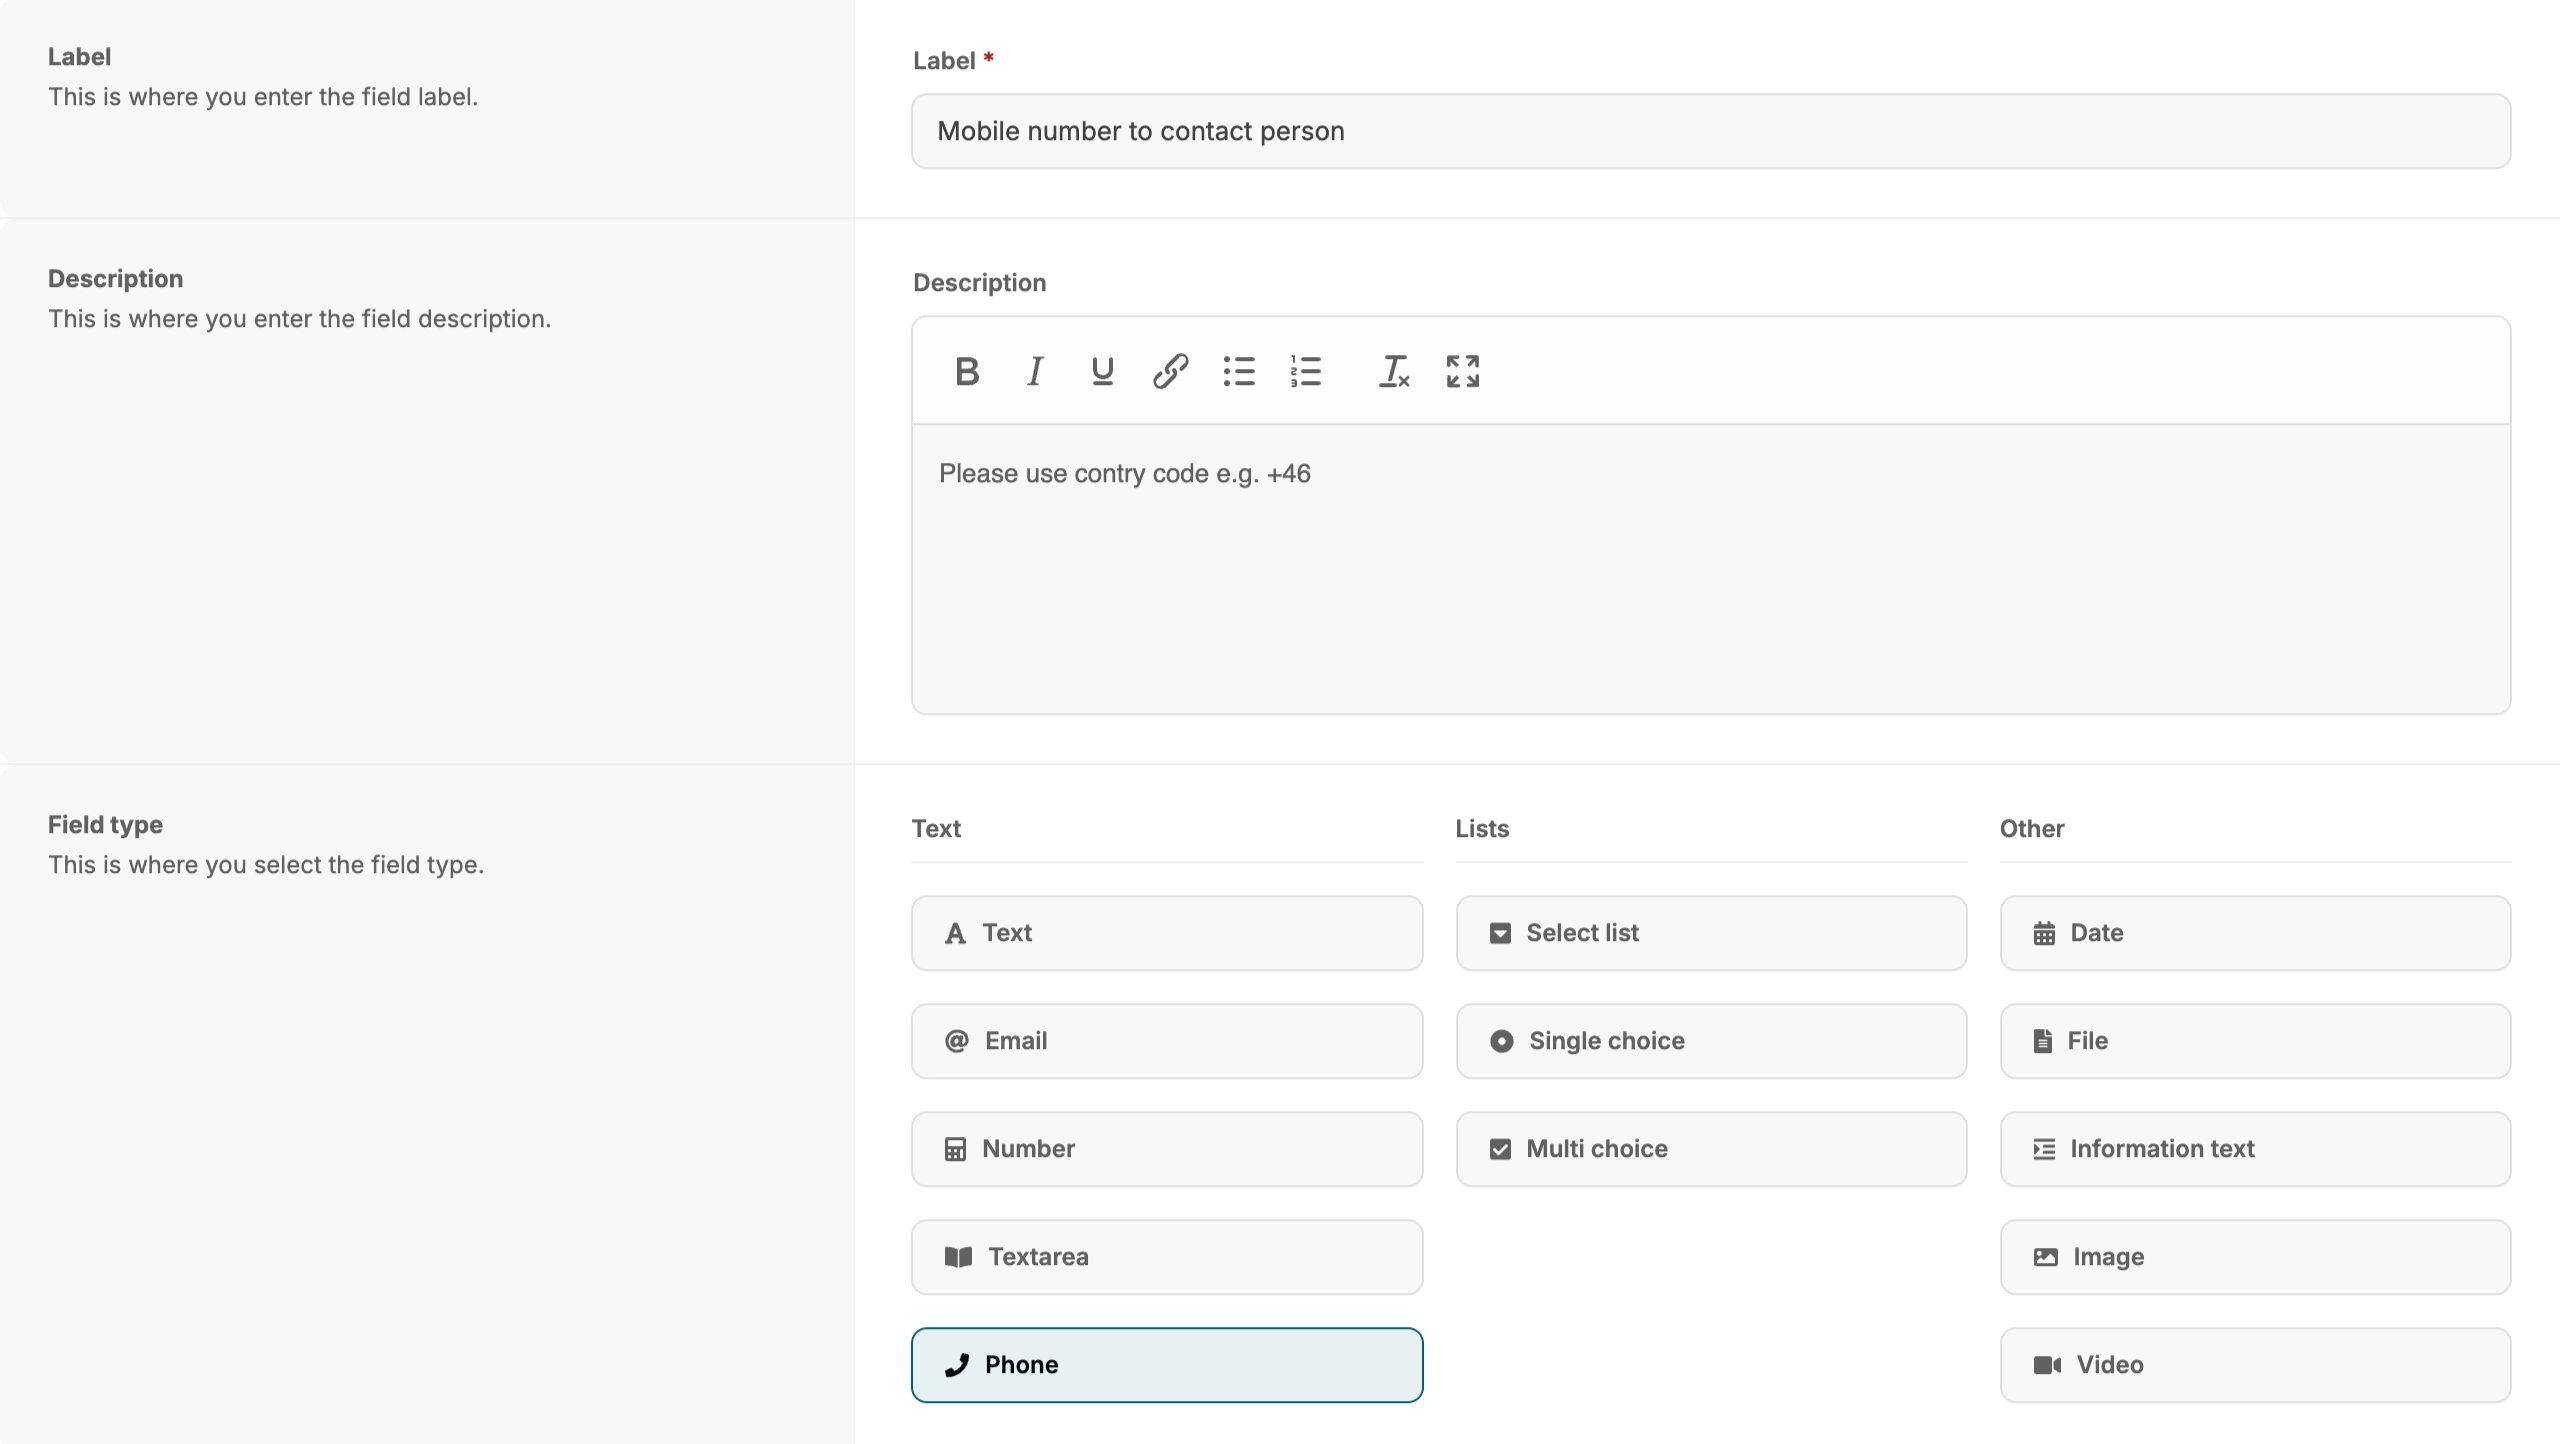This screenshot has height=1444, width=2560.
Task: Set field type to Number
Action: click(1166, 1149)
